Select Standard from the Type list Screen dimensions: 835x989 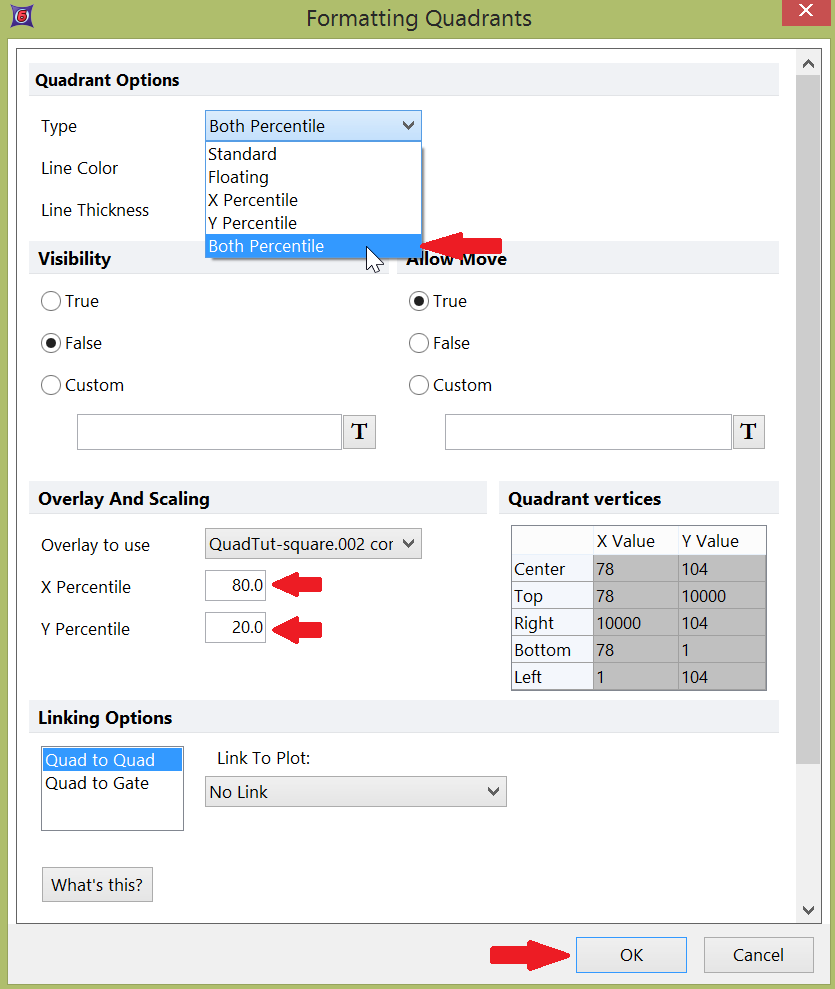[x=242, y=154]
